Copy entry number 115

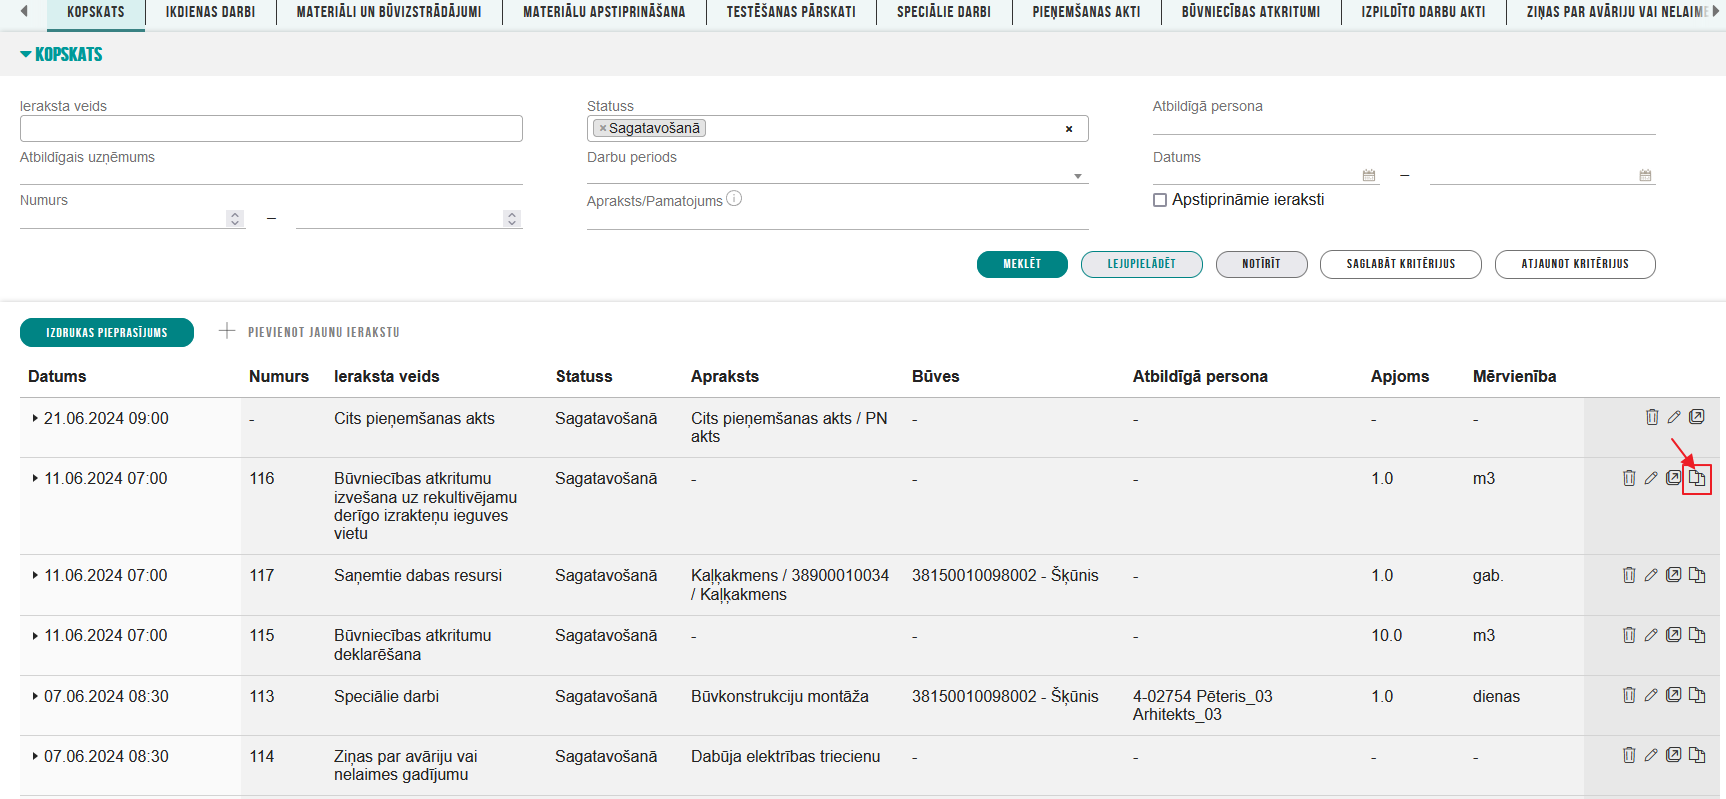pyautogui.click(x=1697, y=635)
